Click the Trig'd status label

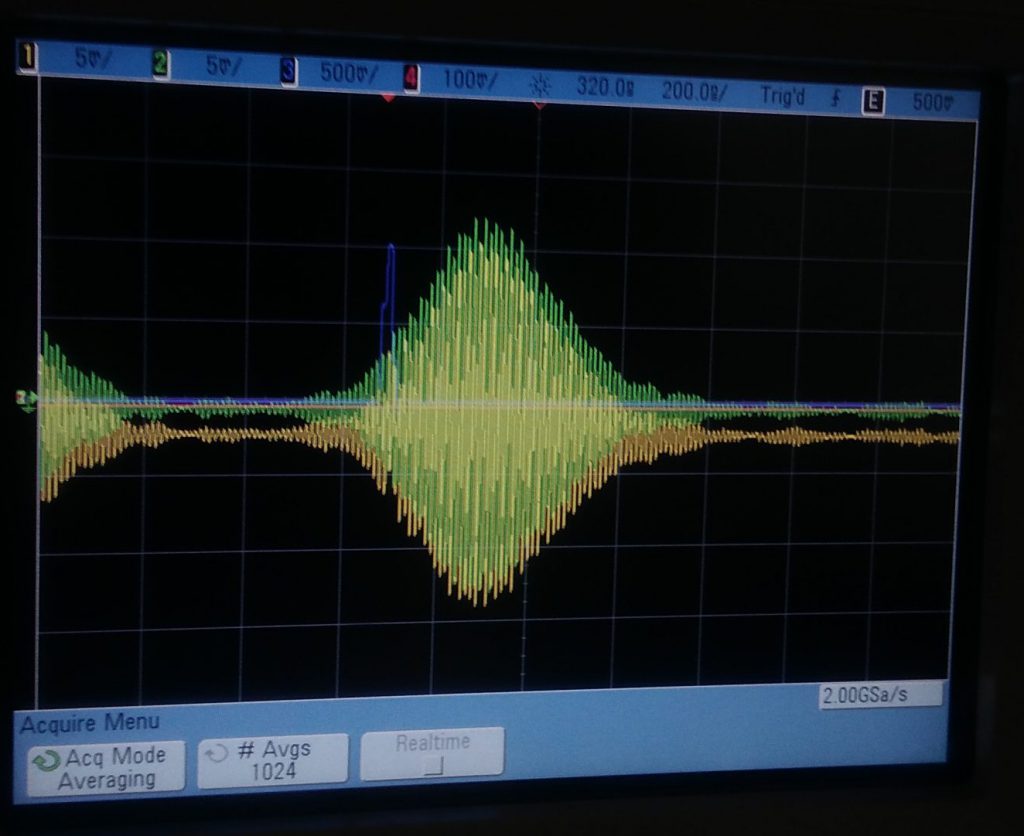coord(782,95)
